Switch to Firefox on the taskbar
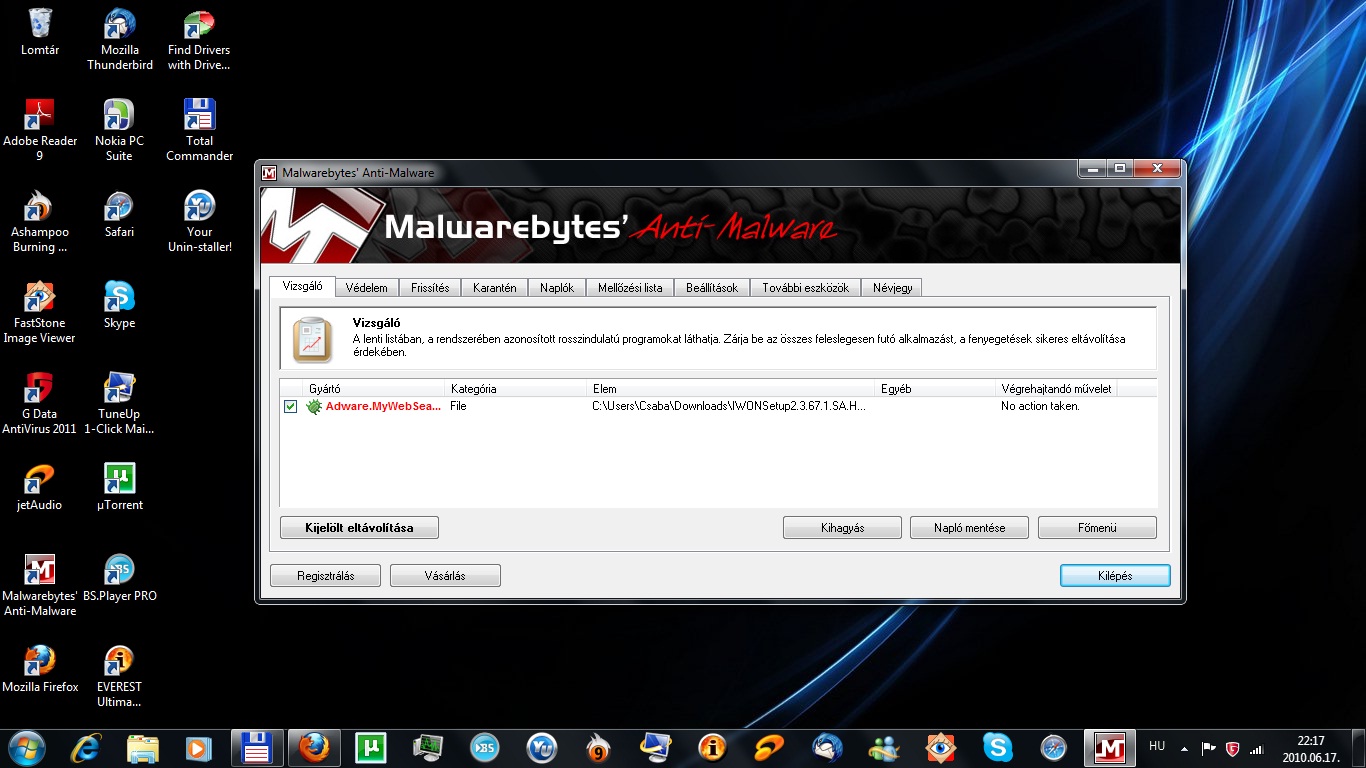Screen dimensions: 1366x768 coord(314,747)
